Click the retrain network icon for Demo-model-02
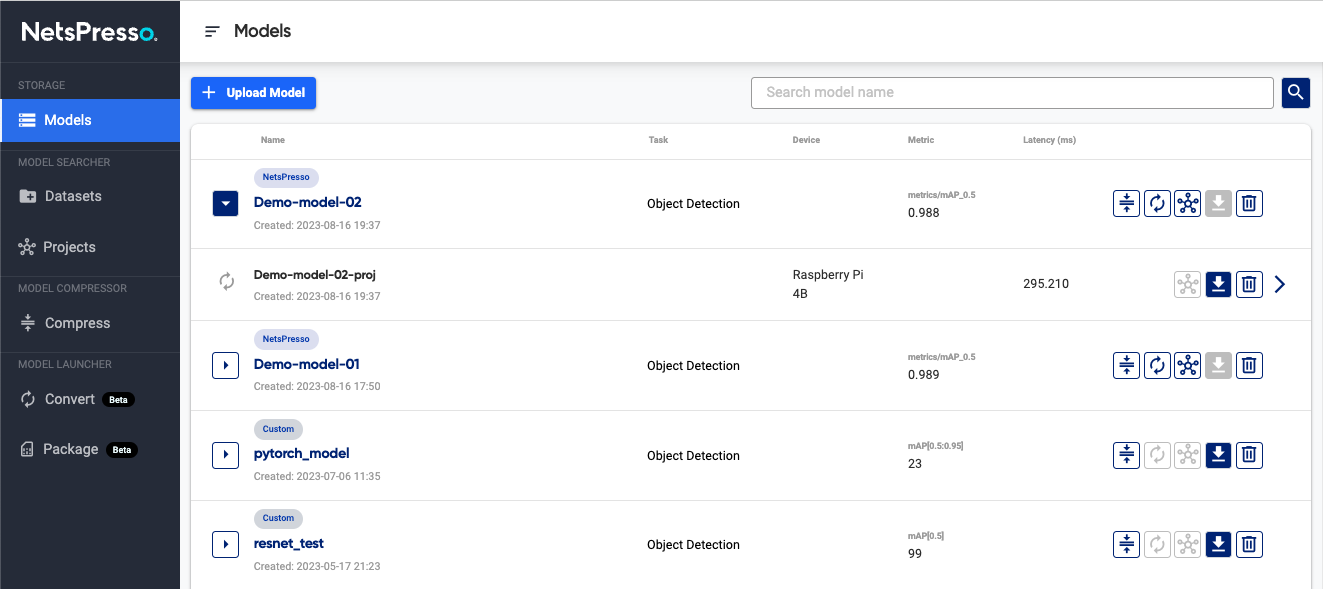 1187,204
